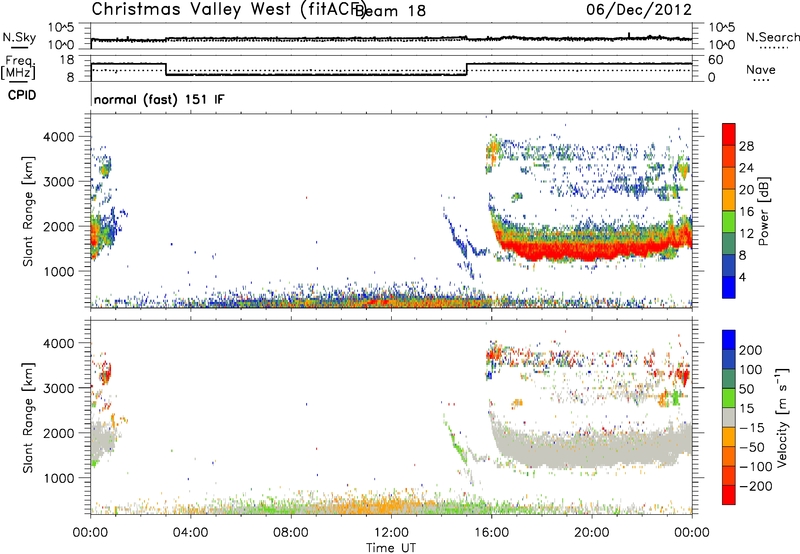Select the N.Sky legend label
800x554 pixels.
click(19, 37)
